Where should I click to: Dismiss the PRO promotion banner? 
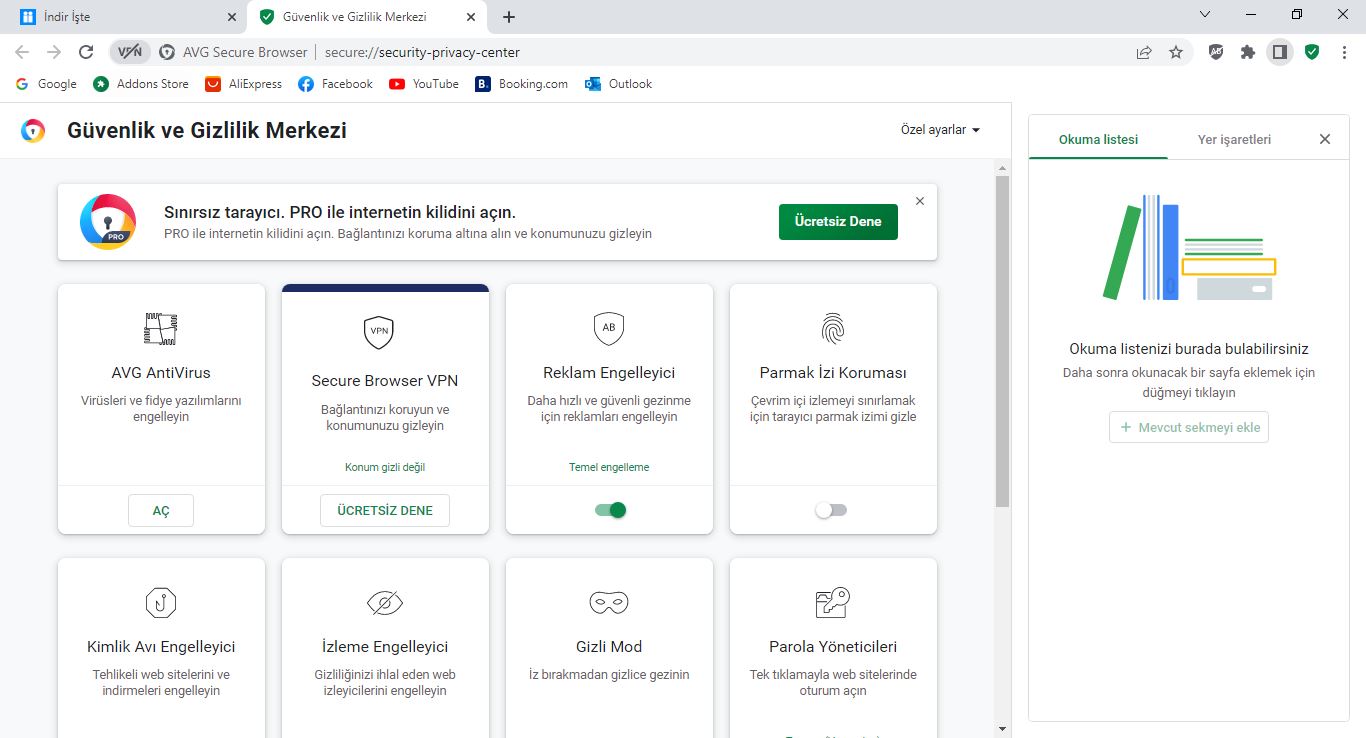tap(920, 201)
